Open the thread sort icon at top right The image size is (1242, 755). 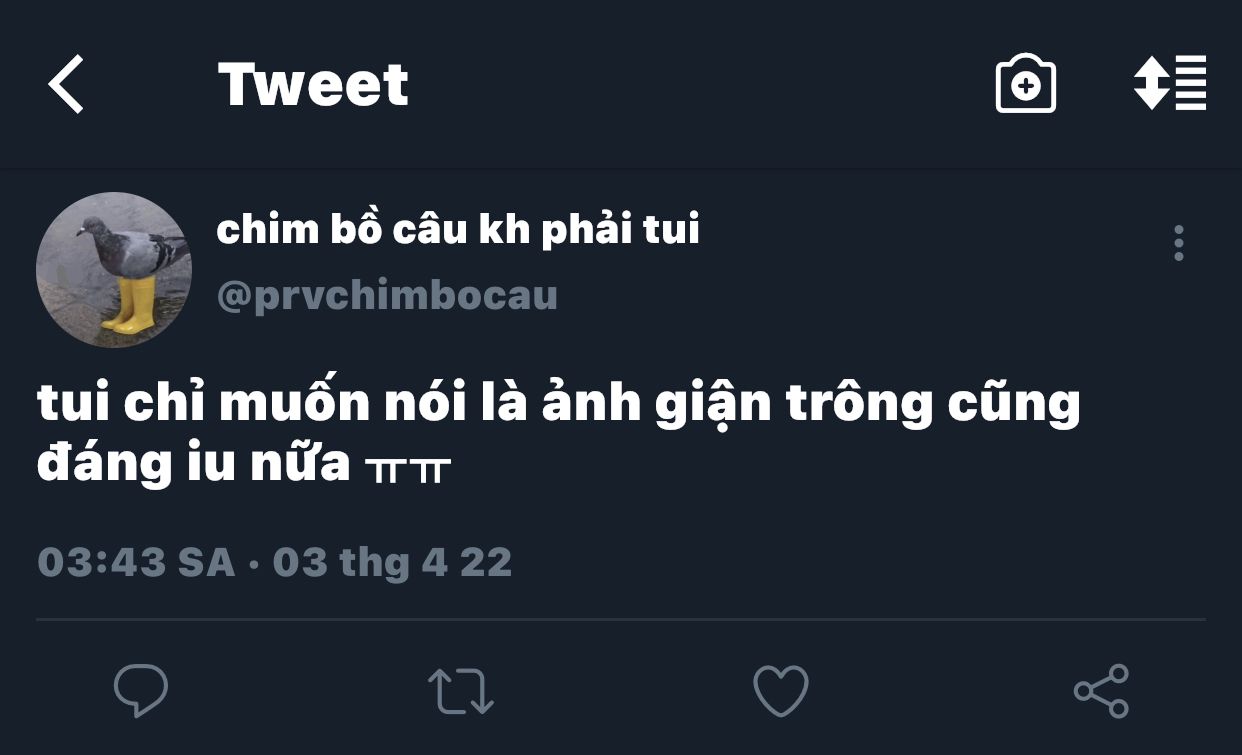(1170, 83)
